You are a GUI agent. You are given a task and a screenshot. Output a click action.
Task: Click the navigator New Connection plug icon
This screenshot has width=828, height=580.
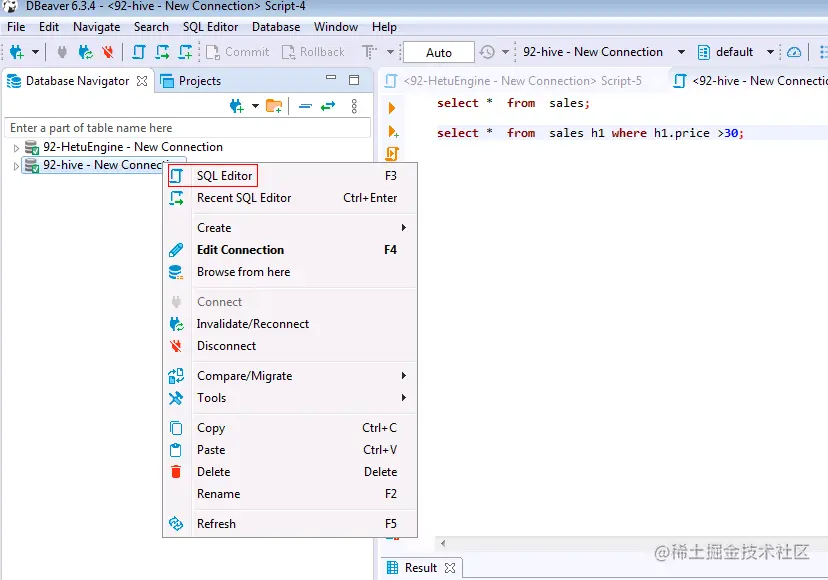point(237,106)
